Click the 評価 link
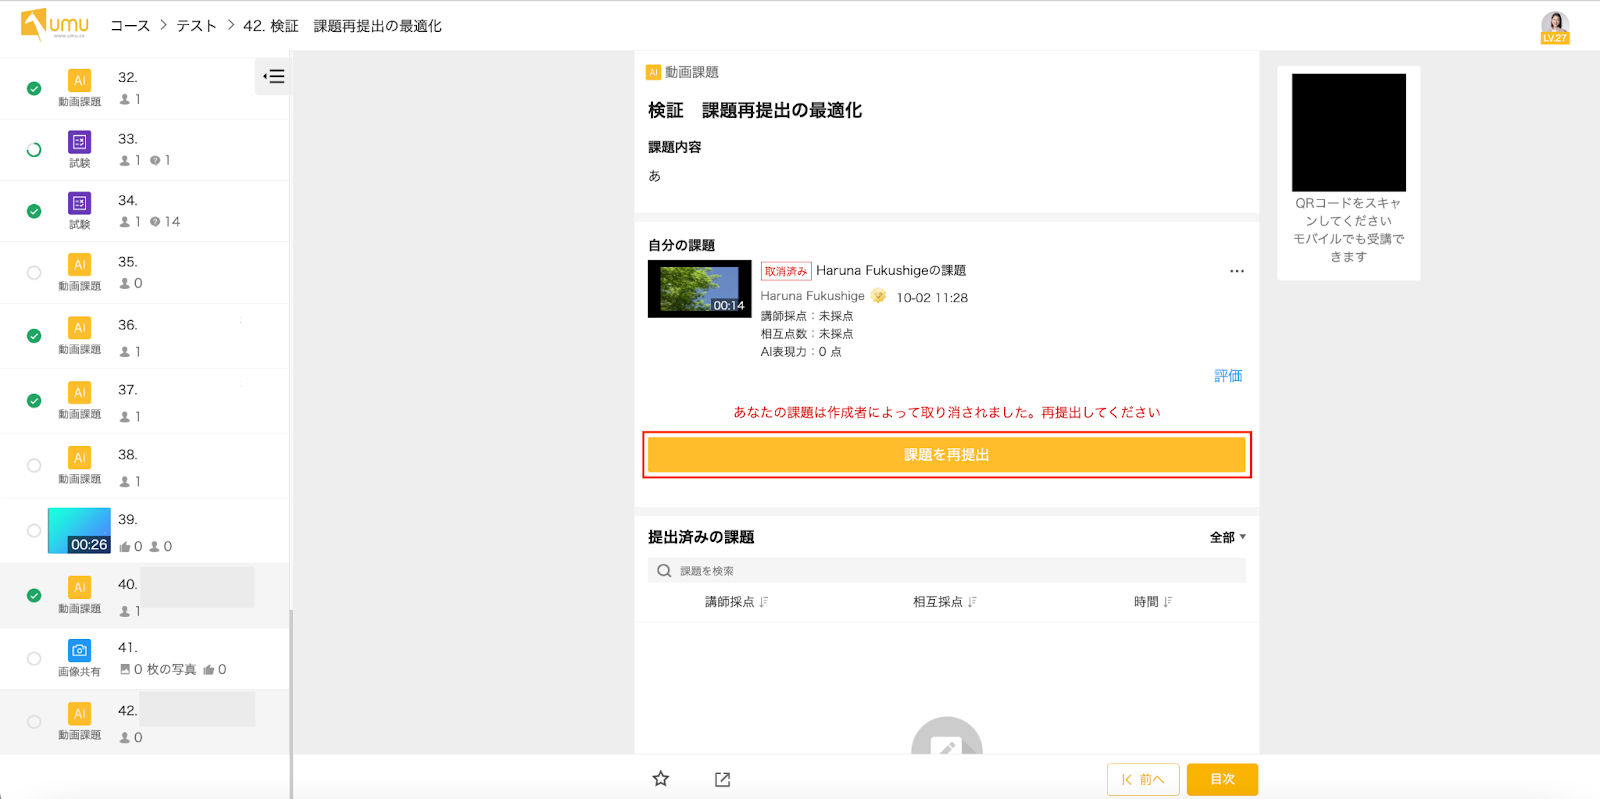This screenshot has width=1600, height=799. (1228, 376)
